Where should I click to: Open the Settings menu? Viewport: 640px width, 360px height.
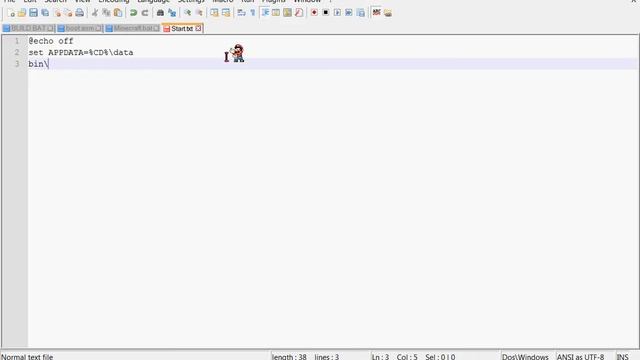click(x=191, y=1)
